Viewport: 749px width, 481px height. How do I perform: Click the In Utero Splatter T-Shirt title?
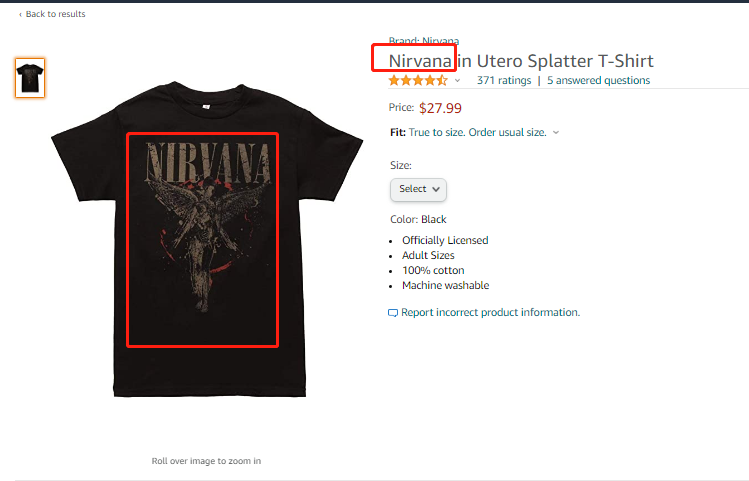click(x=556, y=61)
